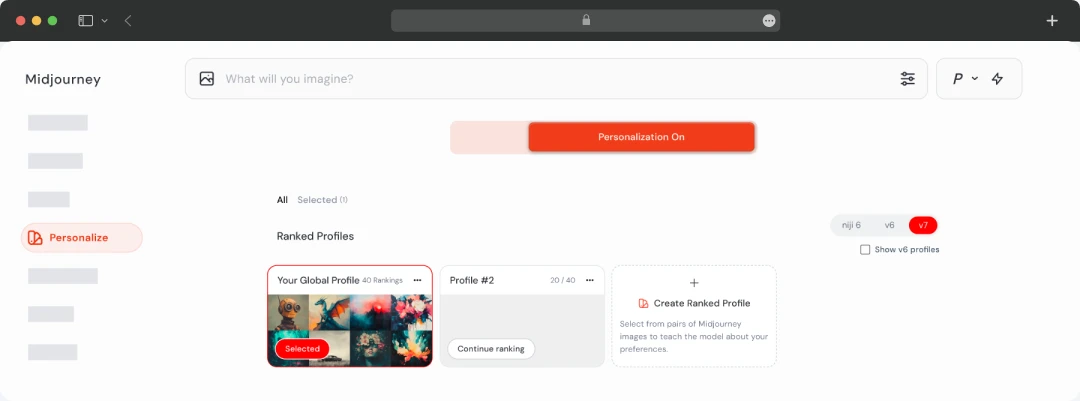Screen dimensions: 1080x401
Task: Open Personalize in the sidebar
Action: [x=82, y=238]
